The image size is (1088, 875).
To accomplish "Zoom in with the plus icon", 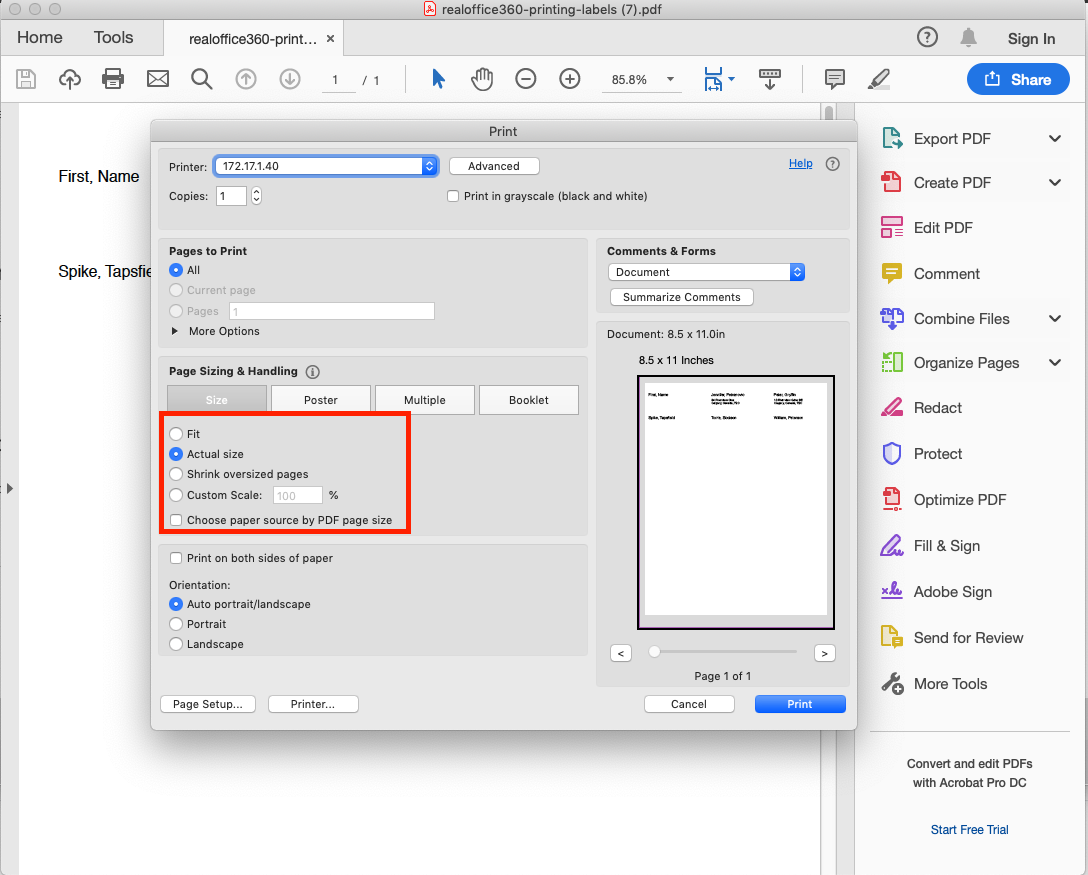I will [x=570, y=79].
